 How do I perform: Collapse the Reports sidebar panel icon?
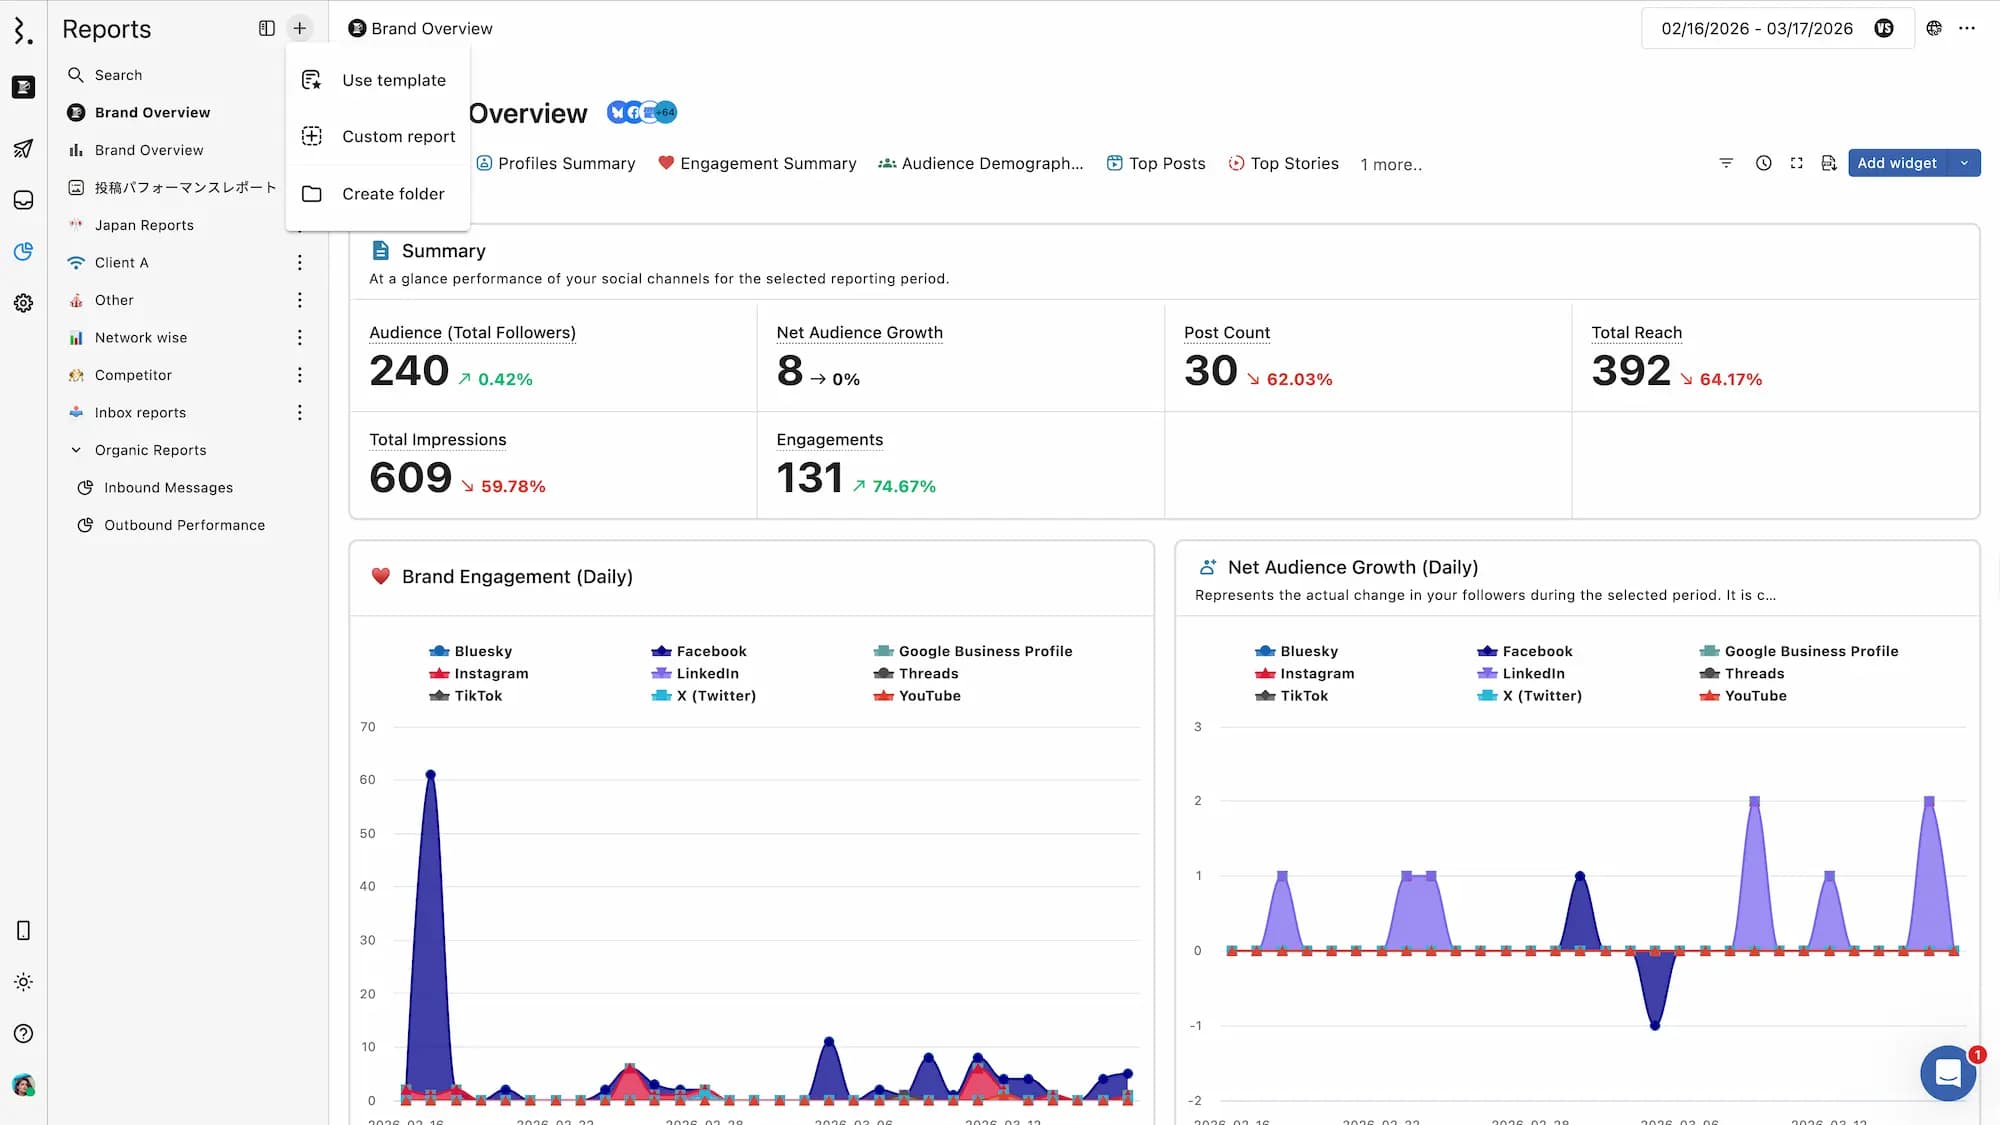[x=266, y=28]
